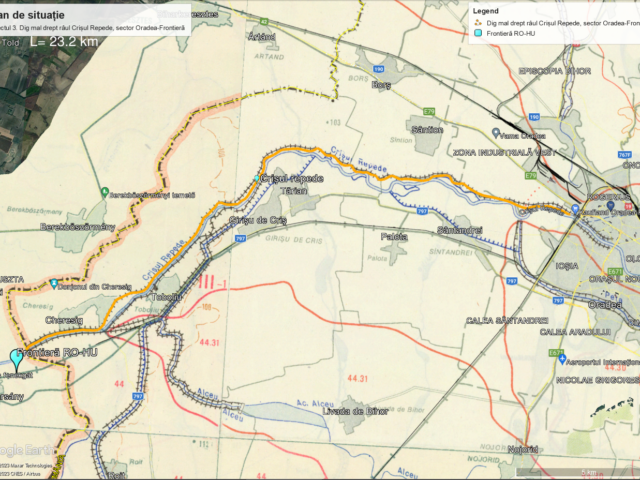The width and height of the screenshot is (640, 480).
Task: Click the CALEA SÂNTANDREI label
Action: pos(507,321)
